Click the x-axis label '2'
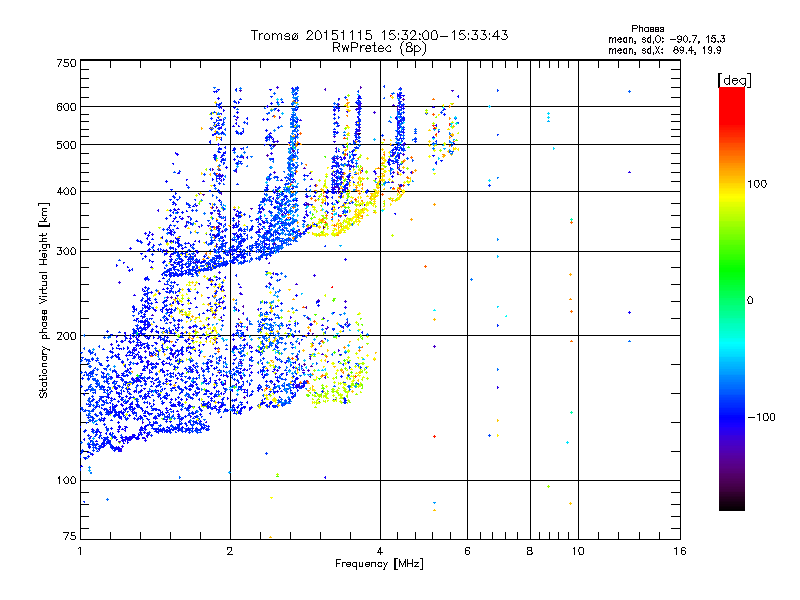The image size is (800, 600). 230,551
